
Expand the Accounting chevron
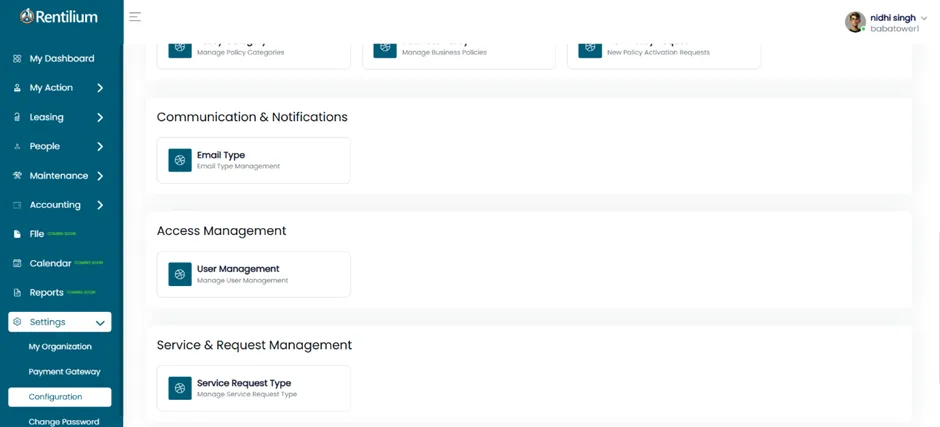[x=100, y=205]
